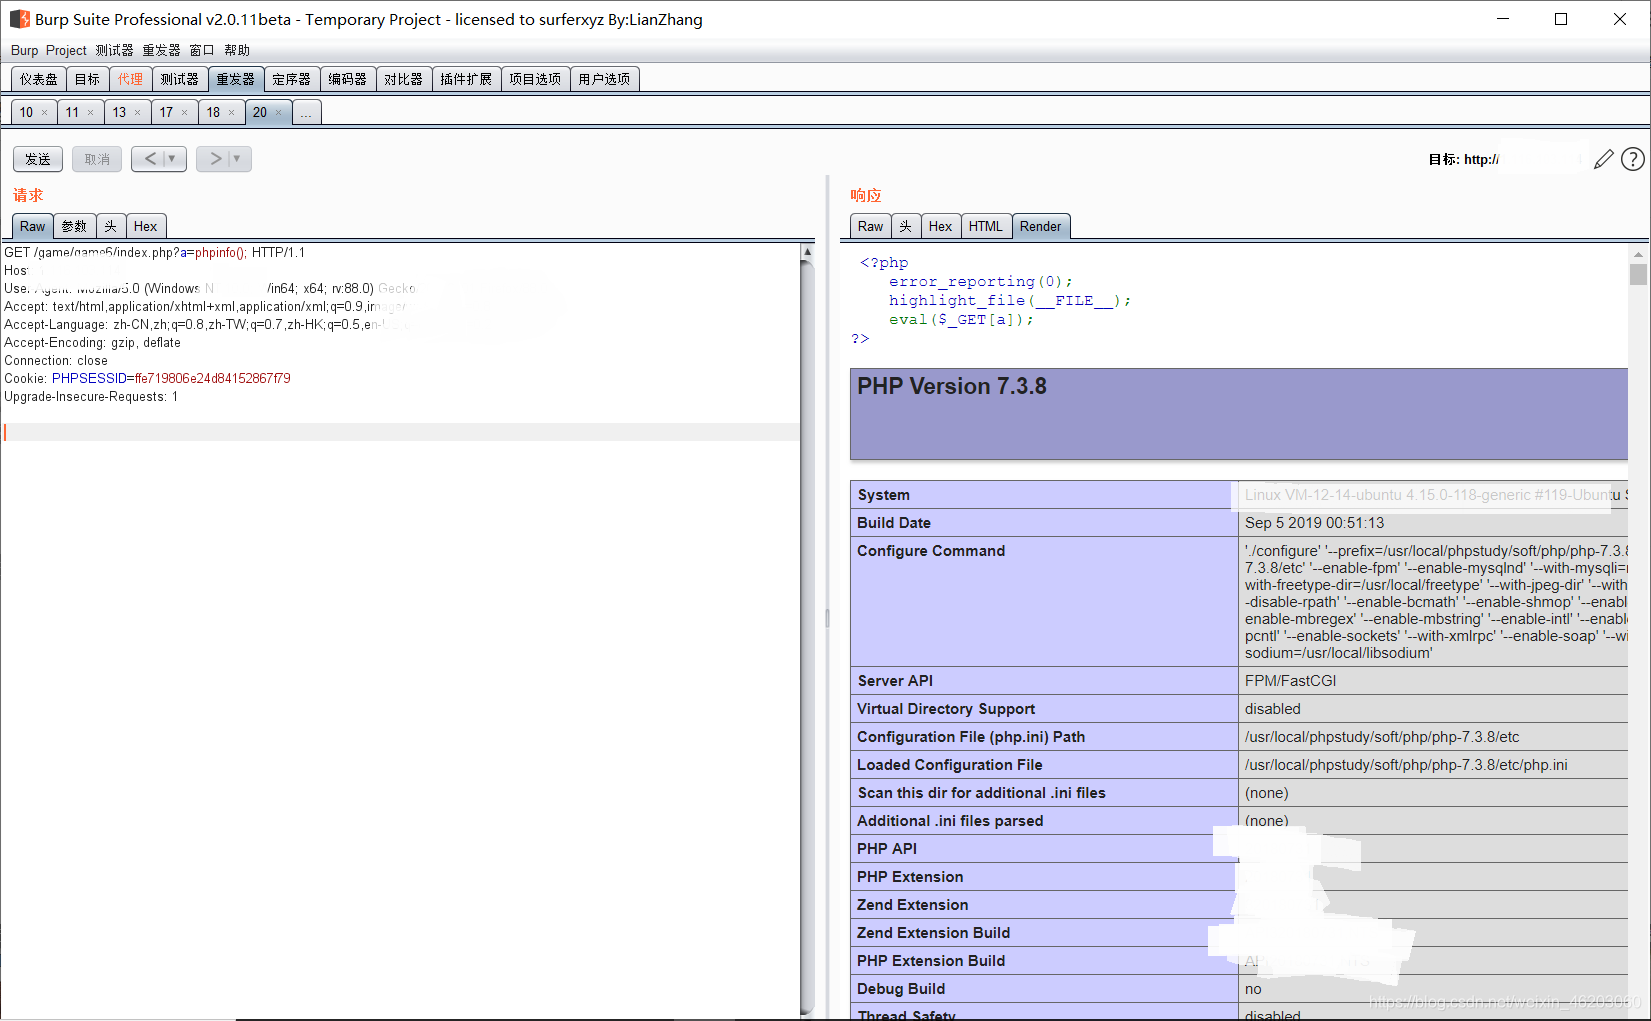
Task: Close repeater tab 11
Action: (90, 113)
